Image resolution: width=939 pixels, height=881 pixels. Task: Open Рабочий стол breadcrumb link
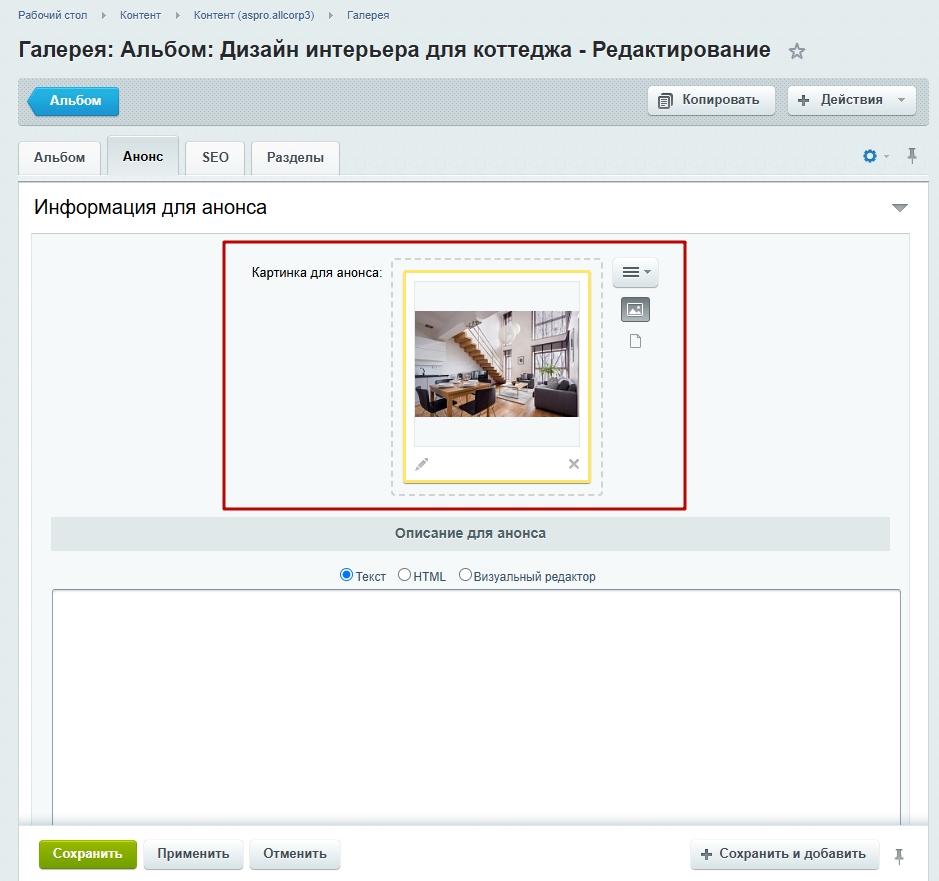coord(53,15)
